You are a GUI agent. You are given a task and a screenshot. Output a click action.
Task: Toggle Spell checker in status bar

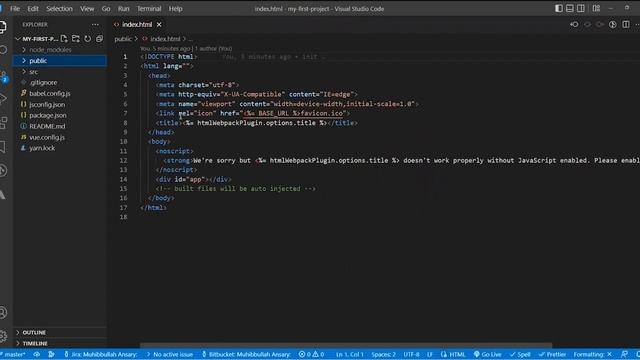[520, 354]
